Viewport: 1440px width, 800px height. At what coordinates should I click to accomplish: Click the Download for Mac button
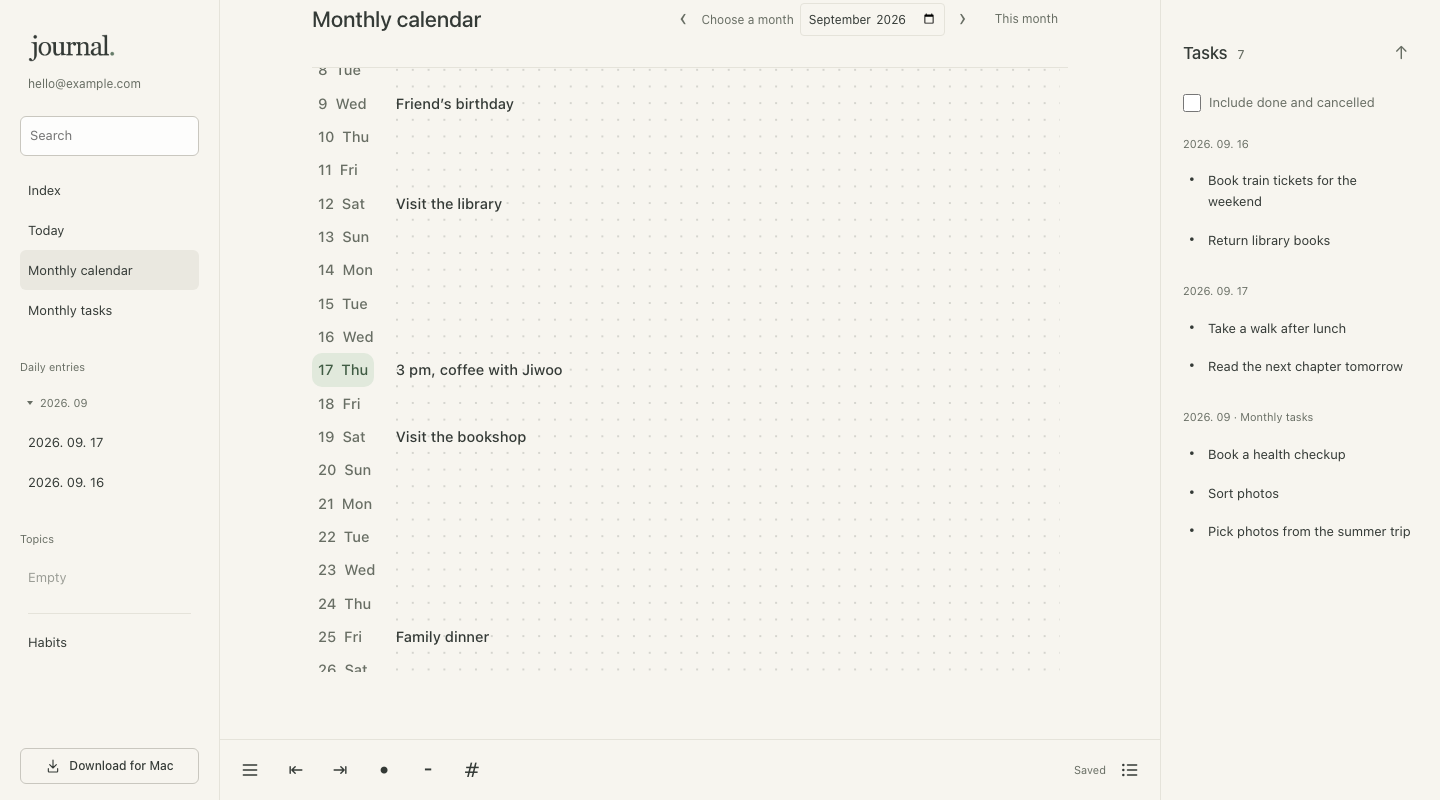[109, 766]
